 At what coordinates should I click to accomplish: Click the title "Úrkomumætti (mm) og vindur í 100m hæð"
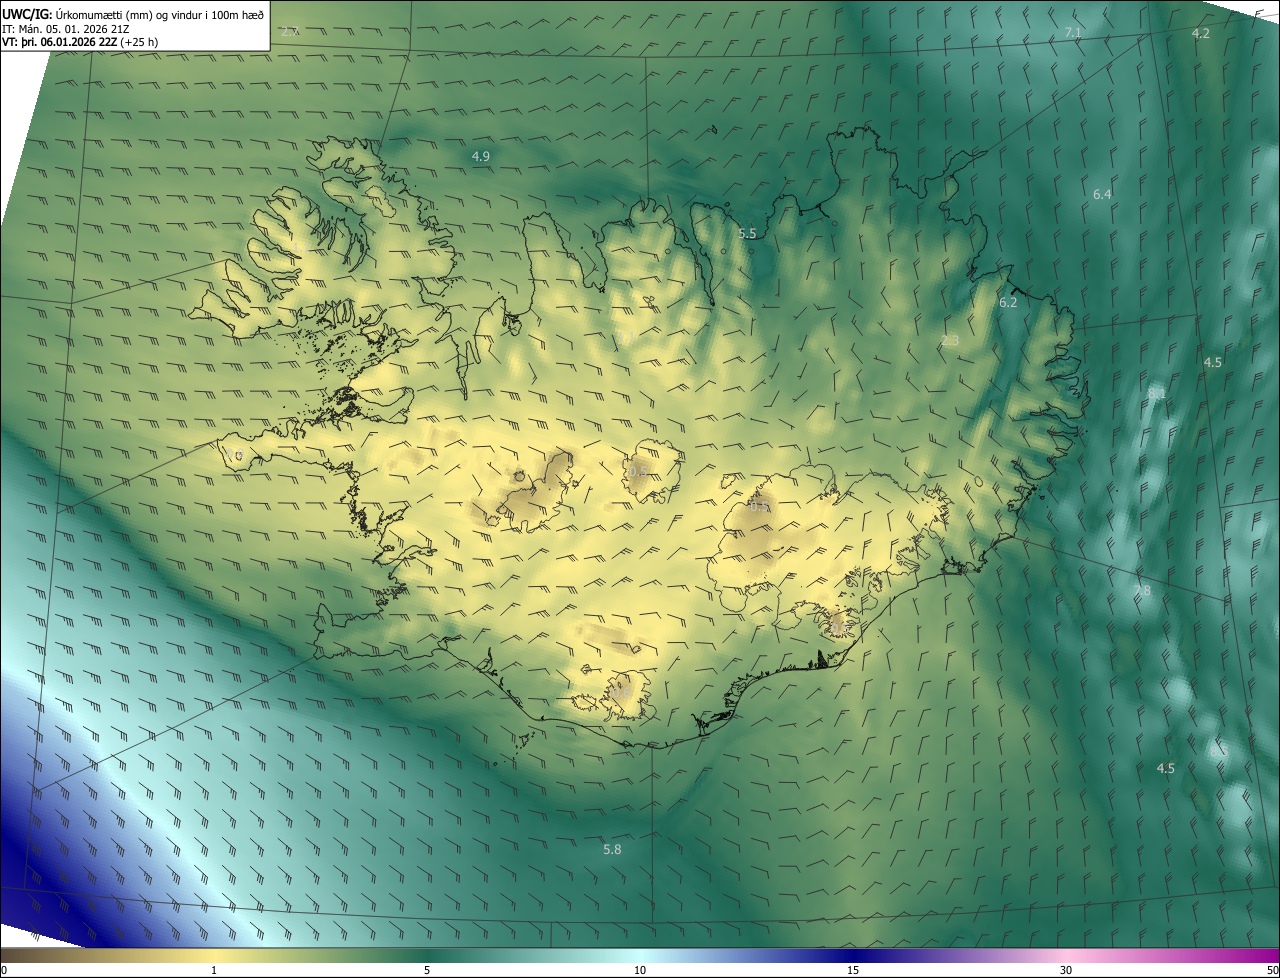[159, 15]
